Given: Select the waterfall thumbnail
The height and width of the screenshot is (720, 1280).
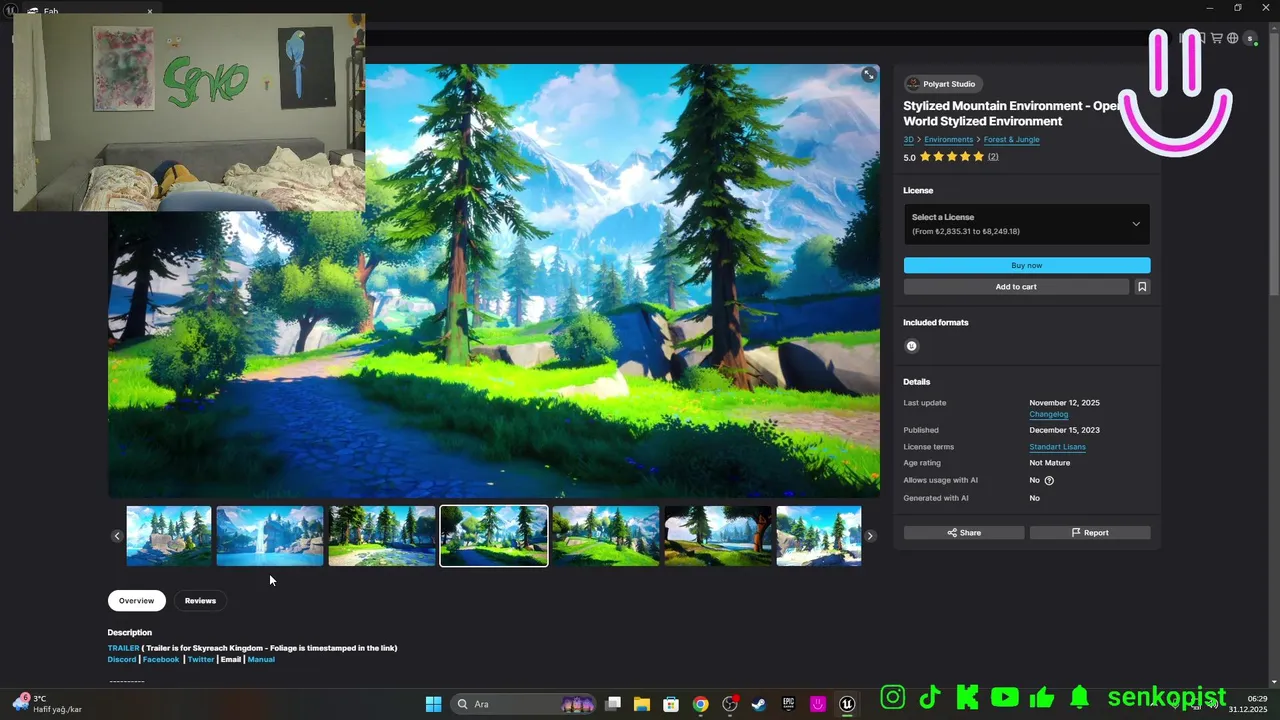Looking at the screenshot, I should (270, 536).
